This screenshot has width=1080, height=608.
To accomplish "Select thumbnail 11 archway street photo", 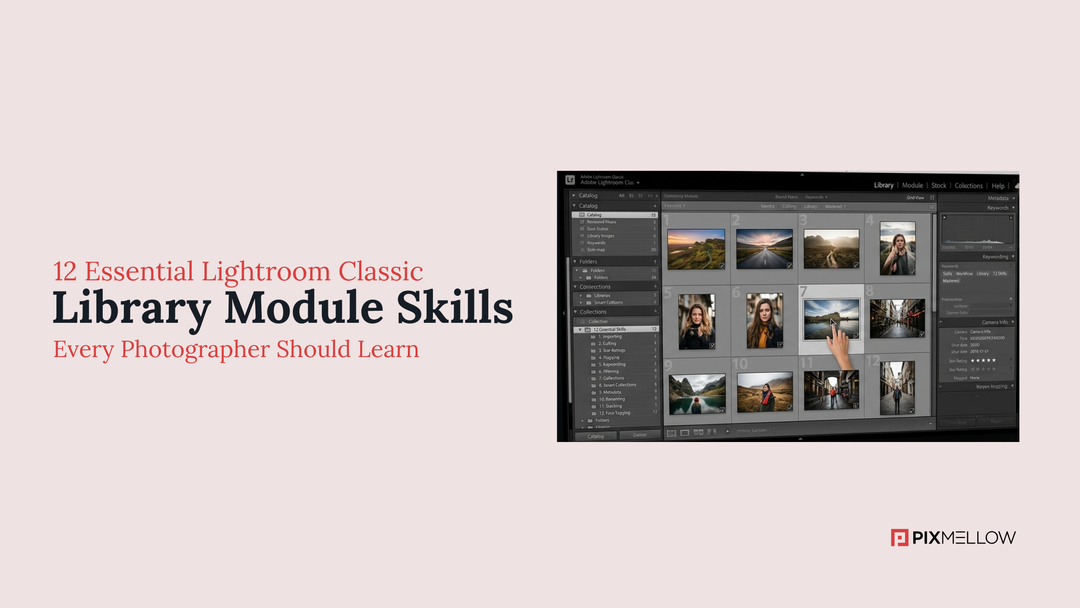I will tap(831, 390).
